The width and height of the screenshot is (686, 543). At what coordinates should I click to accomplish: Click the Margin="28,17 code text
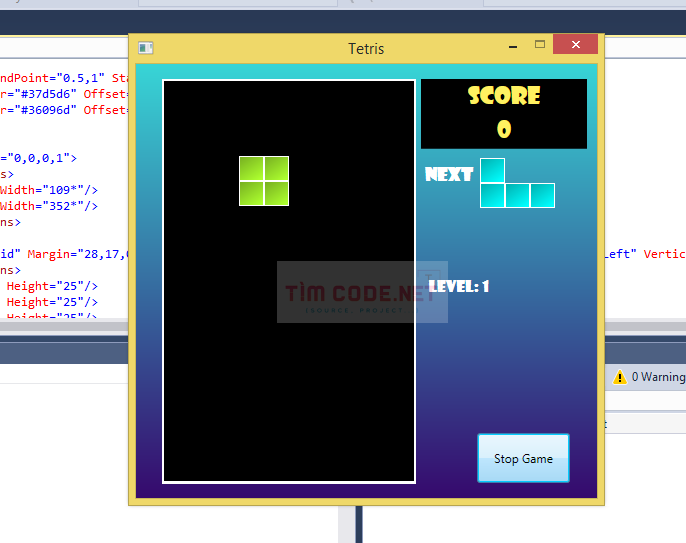click(x=77, y=254)
